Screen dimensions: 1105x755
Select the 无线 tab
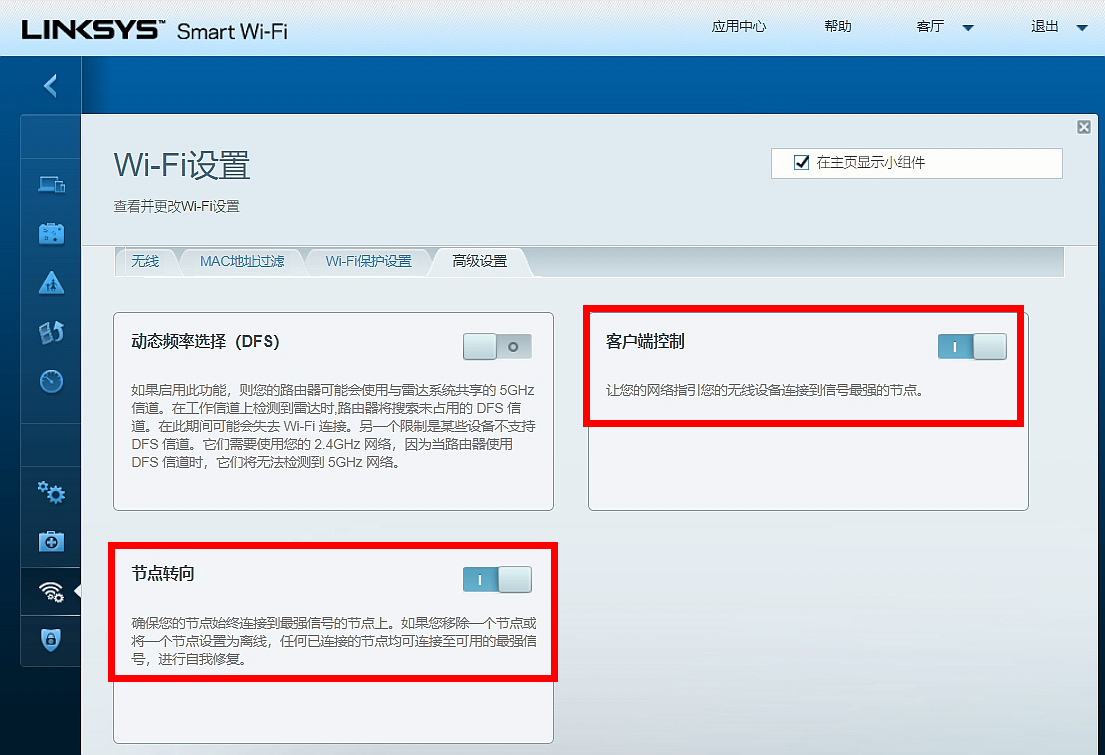[147, 261]
